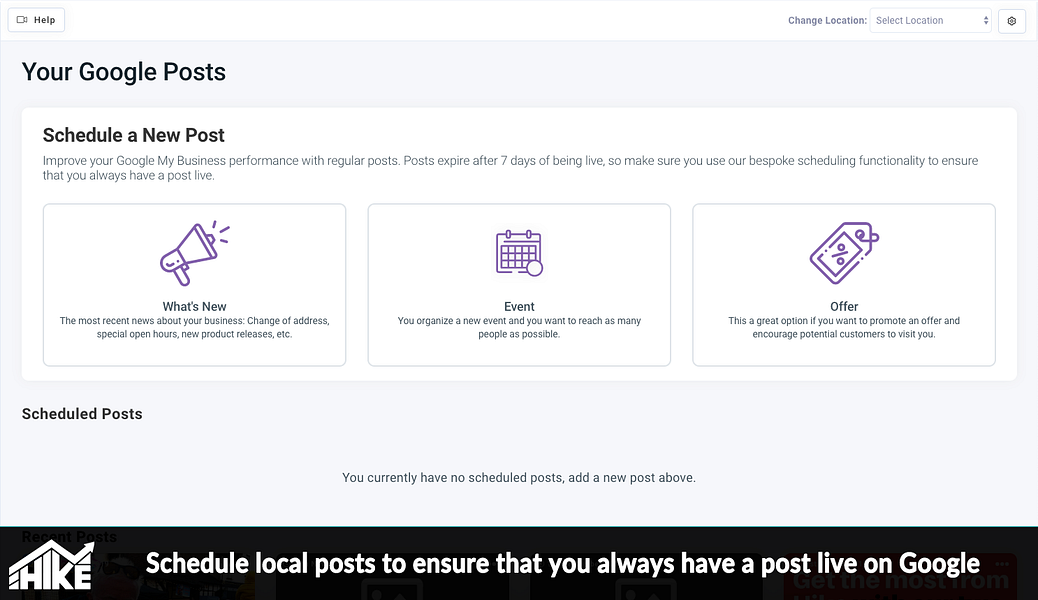Click the 'Your Google Posts' page heading
This screenshot has height=600, width=1038.
pos(124,72)
